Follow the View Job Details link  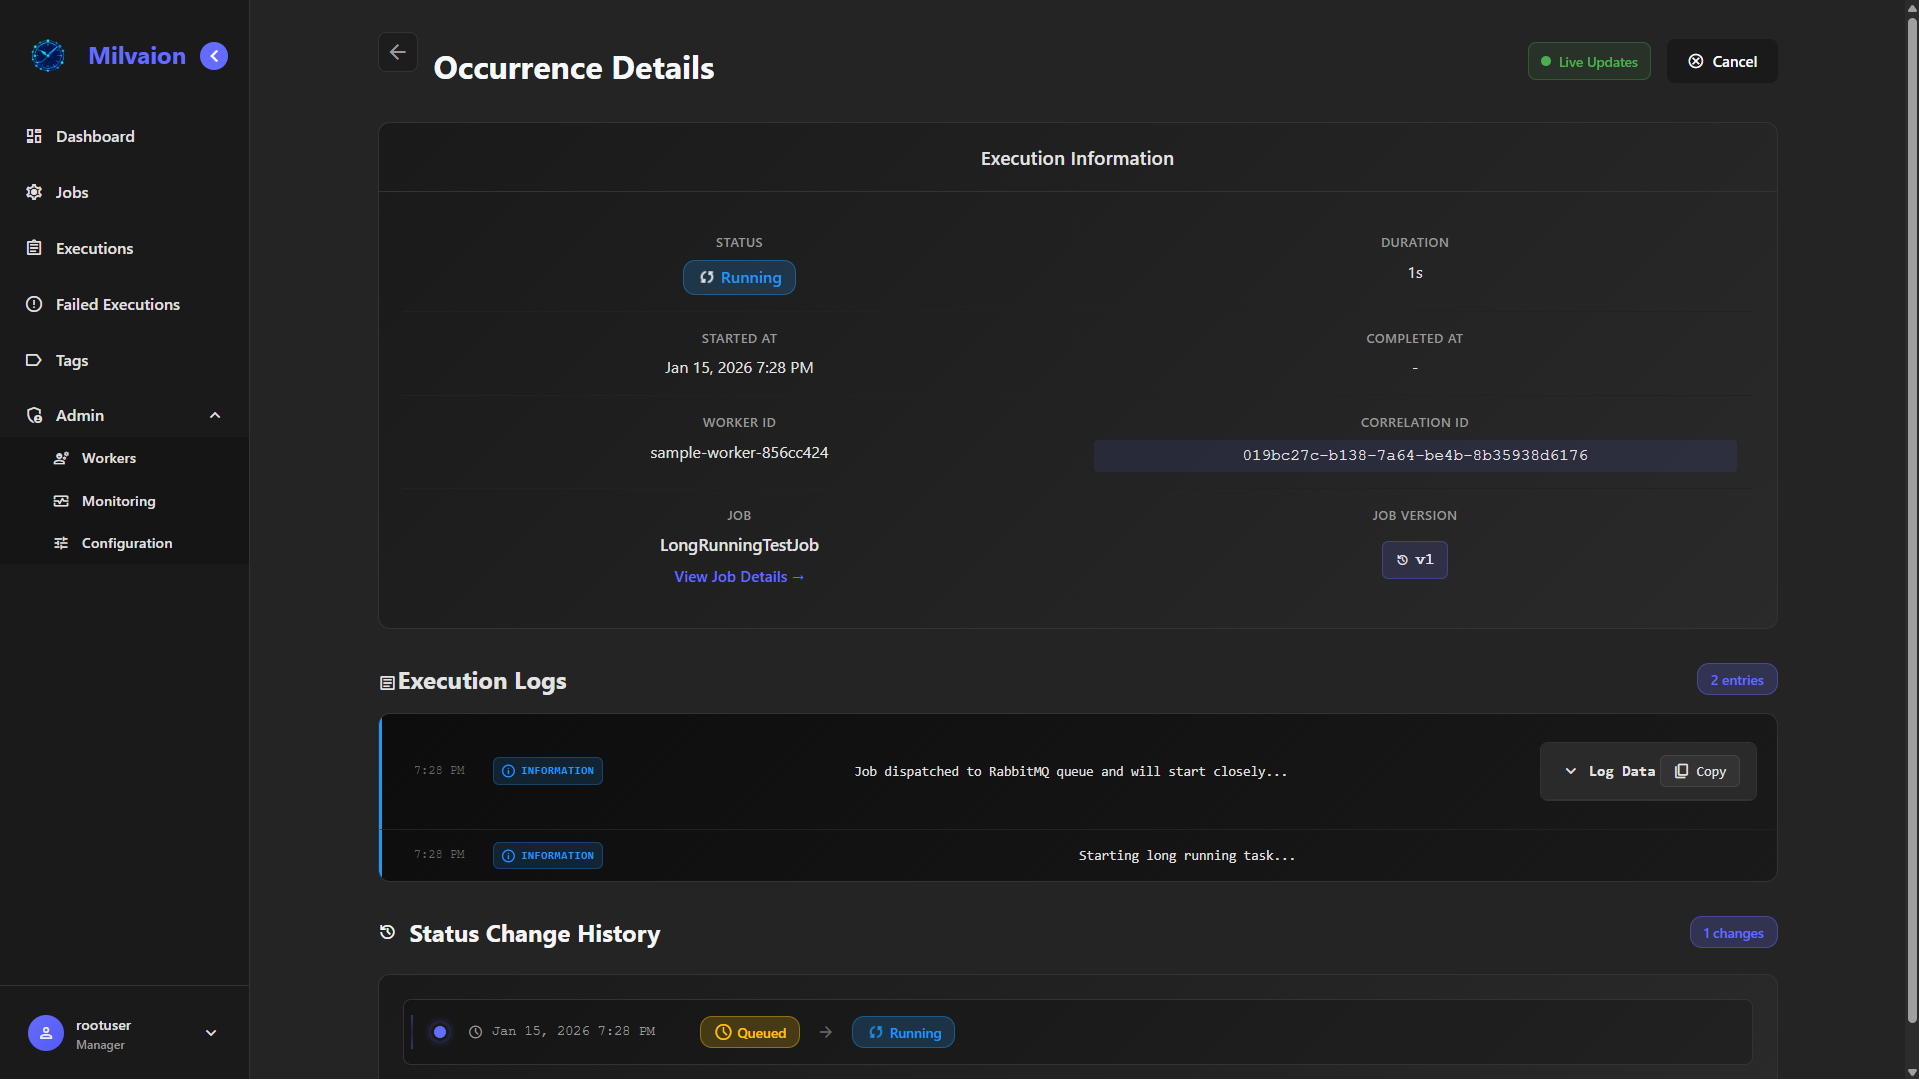tap(738, 577)
